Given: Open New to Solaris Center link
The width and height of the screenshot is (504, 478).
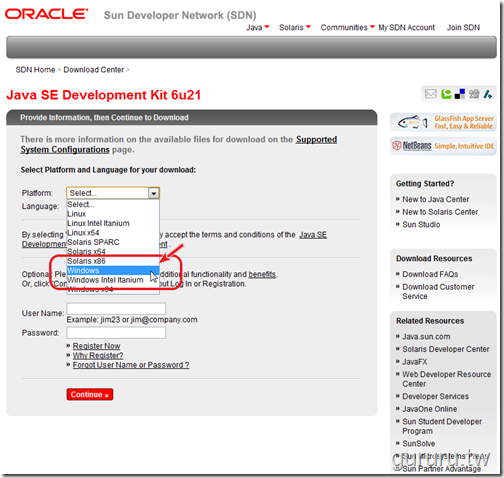Looking at the screenshot, I should tap(440, 212).
